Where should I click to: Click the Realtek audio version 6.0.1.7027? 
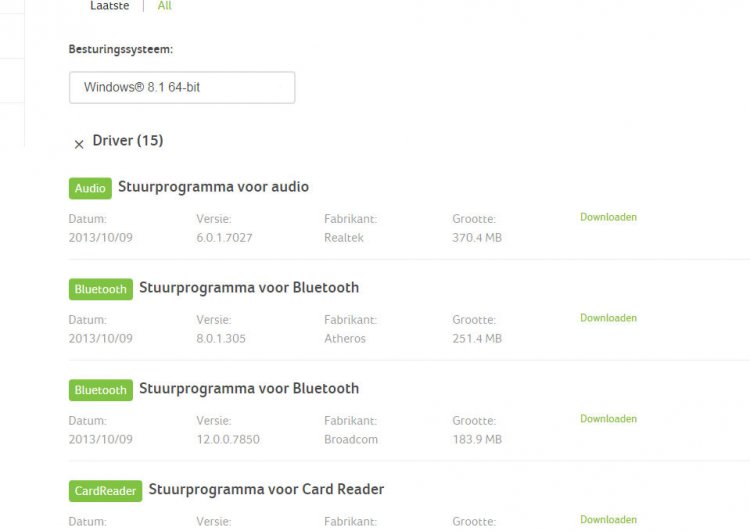224,237
